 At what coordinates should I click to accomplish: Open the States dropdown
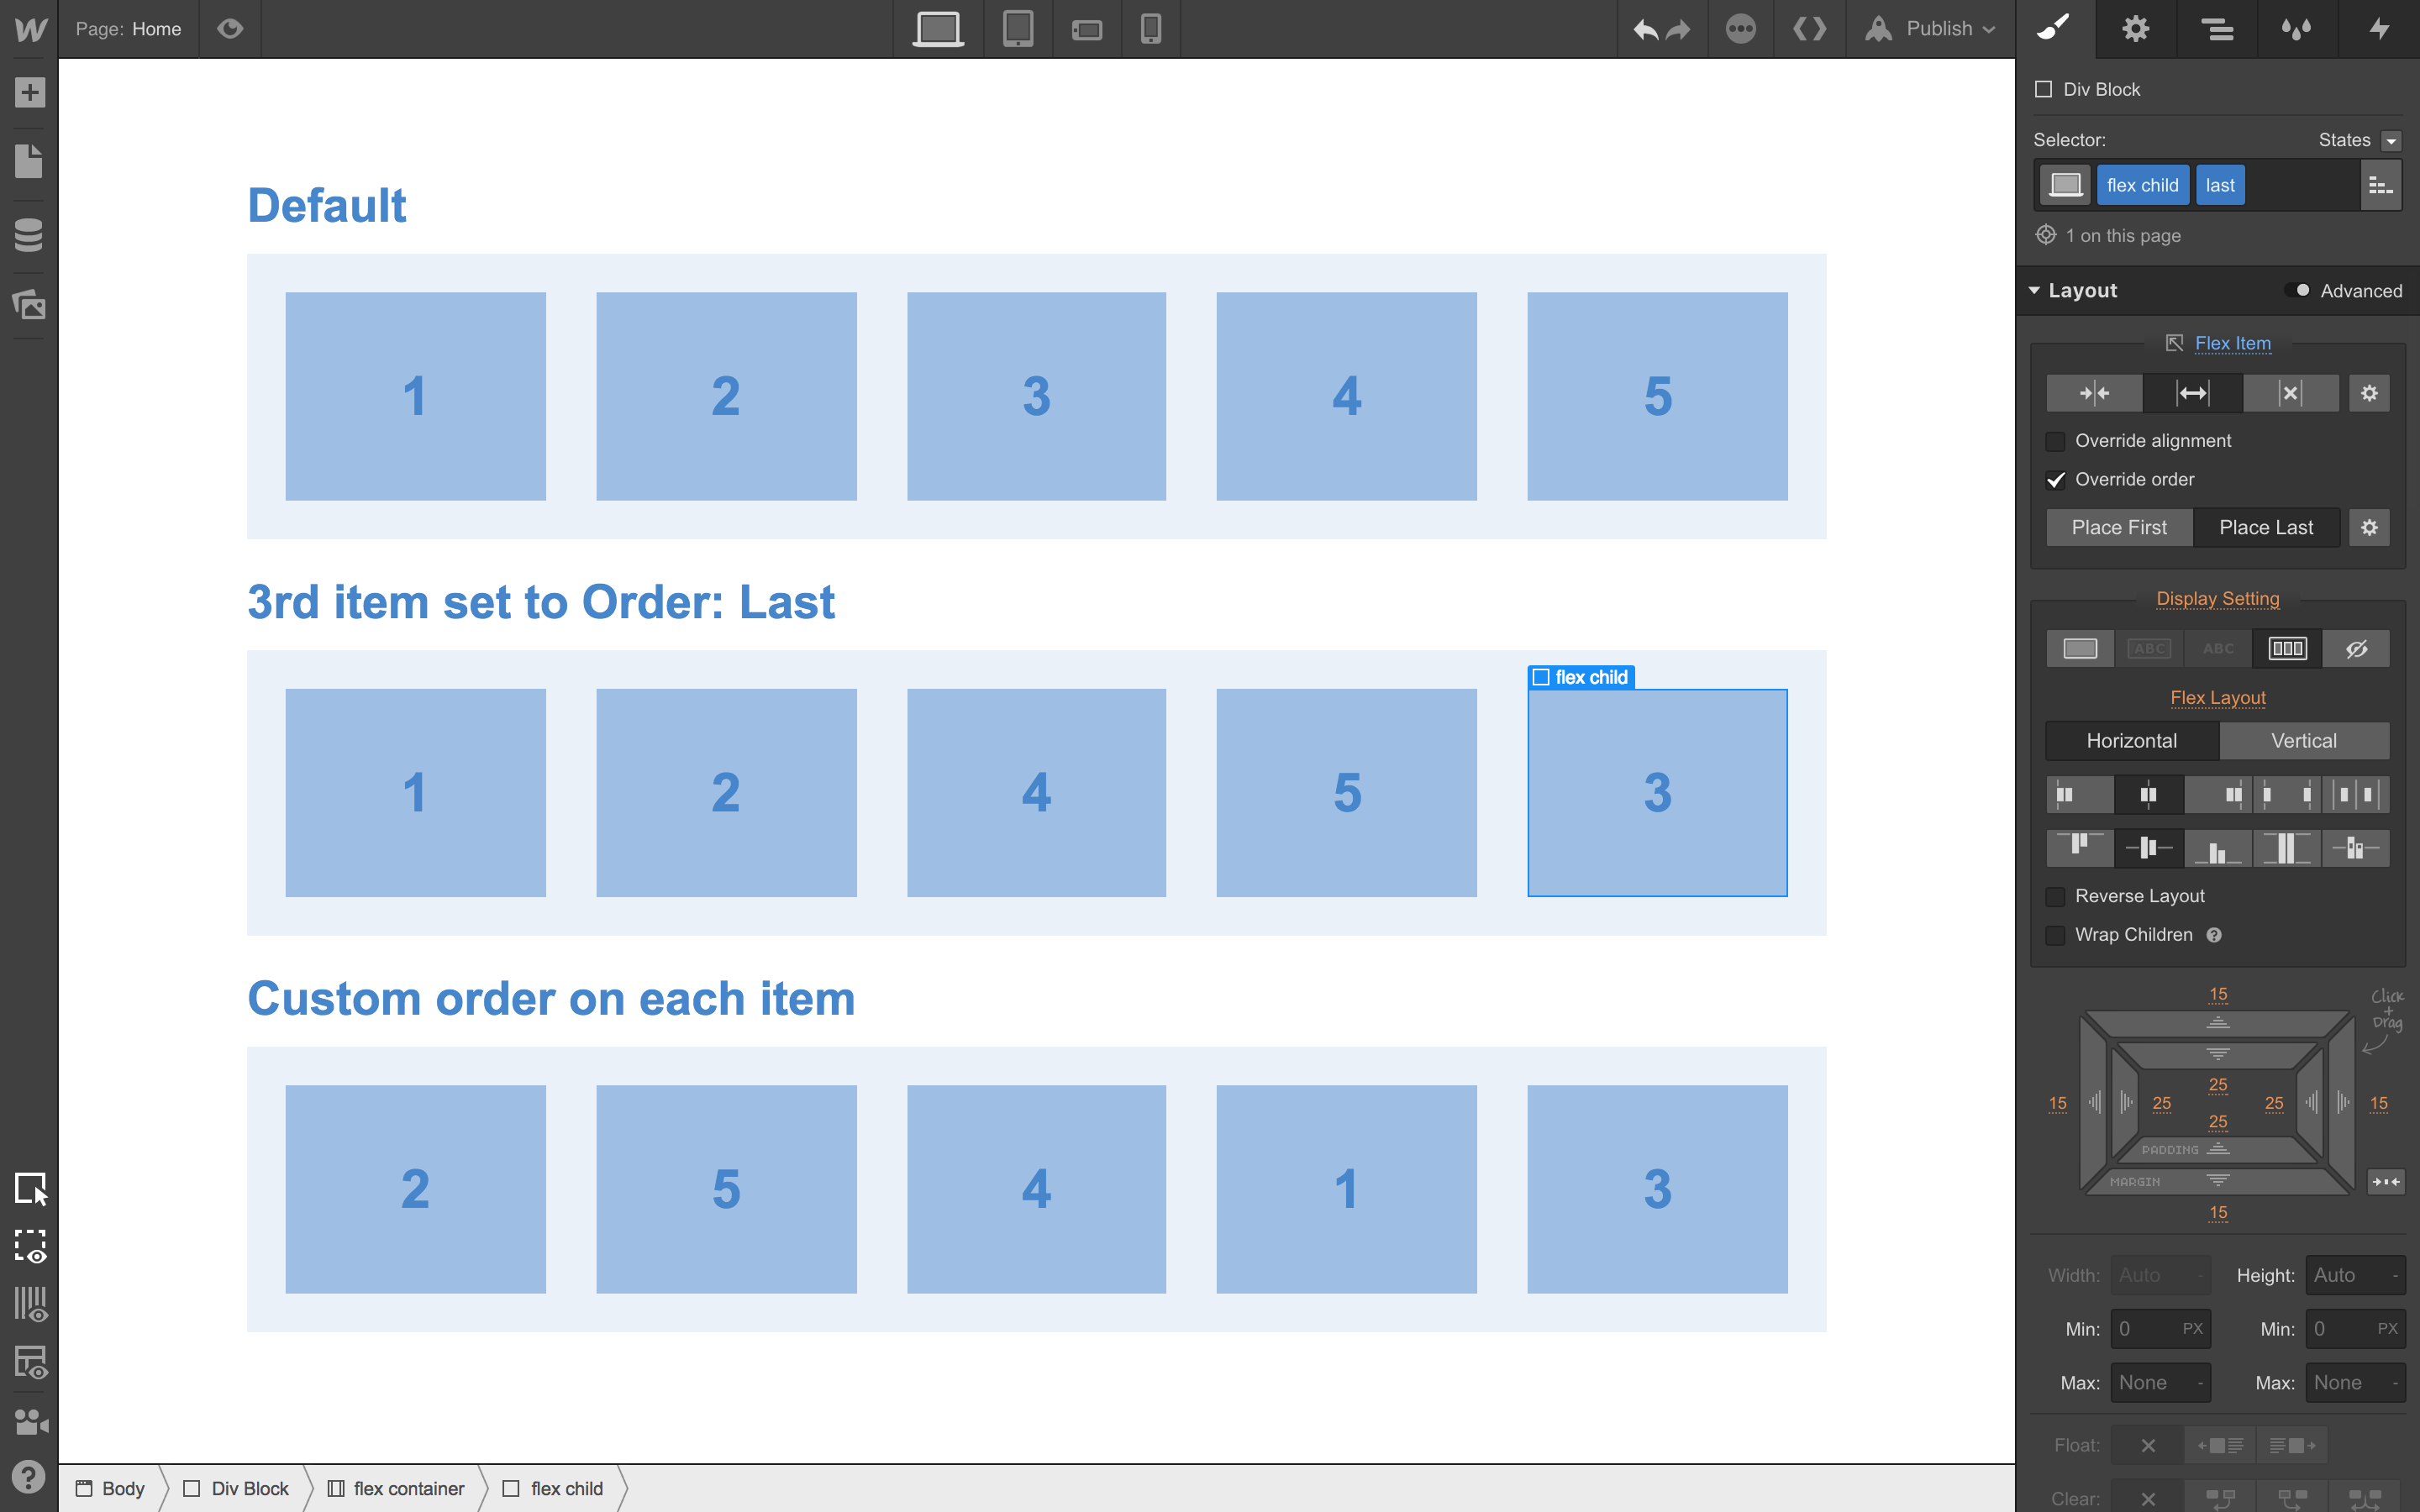point(2391,141)
